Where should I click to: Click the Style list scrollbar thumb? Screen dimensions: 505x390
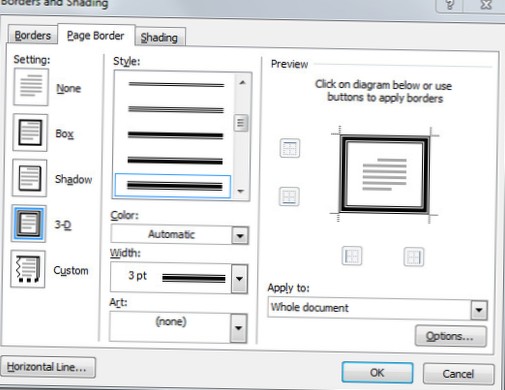(x=241, y=123)
